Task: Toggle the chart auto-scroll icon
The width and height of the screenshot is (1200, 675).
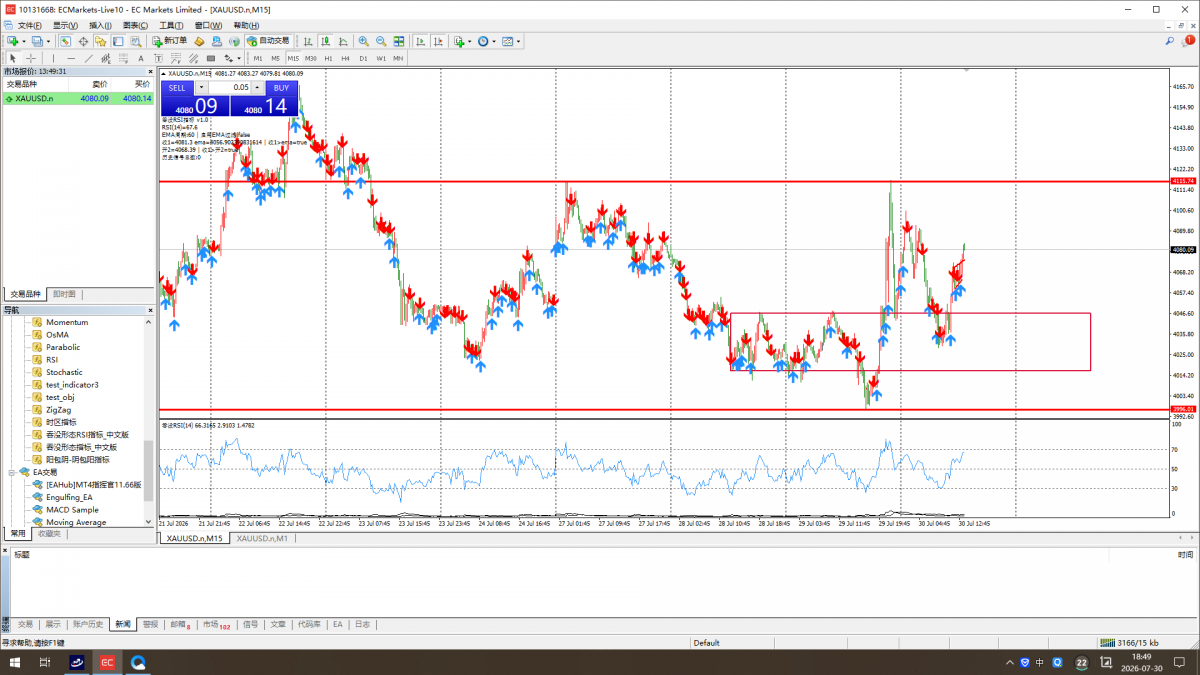Action: click(x=421, y=41)
